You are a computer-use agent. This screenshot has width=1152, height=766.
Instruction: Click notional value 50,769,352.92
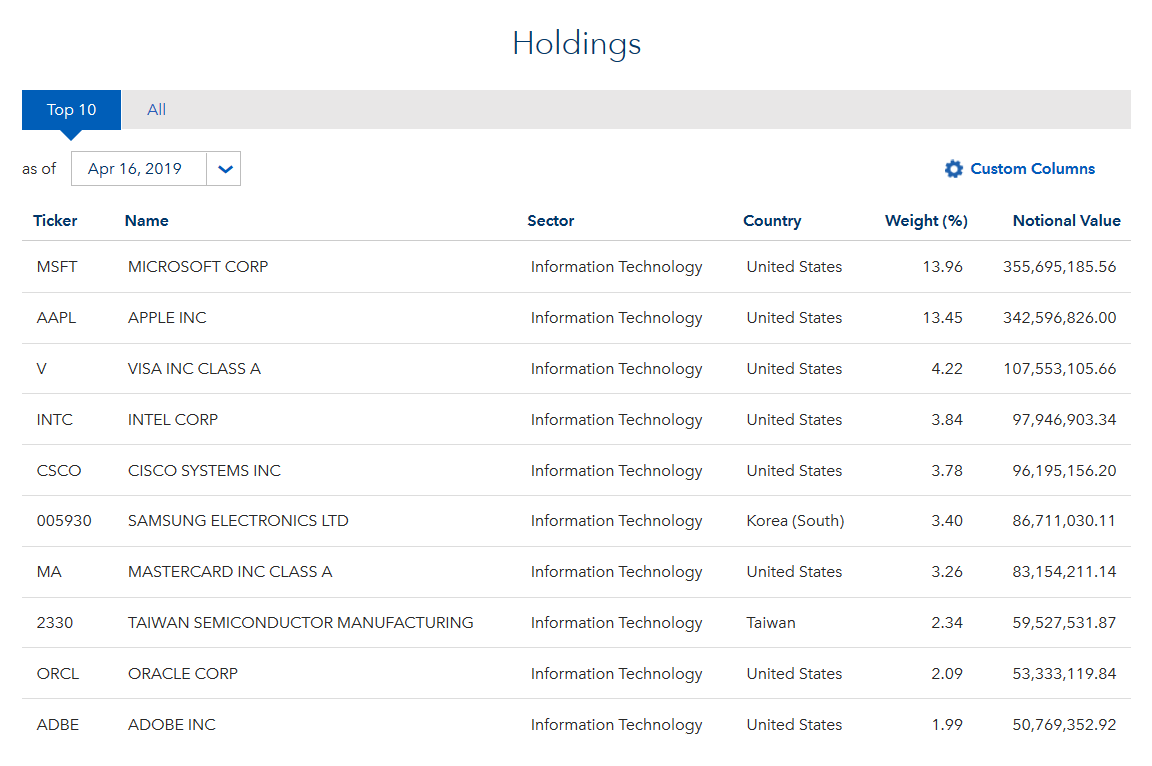click(1065, 724)
